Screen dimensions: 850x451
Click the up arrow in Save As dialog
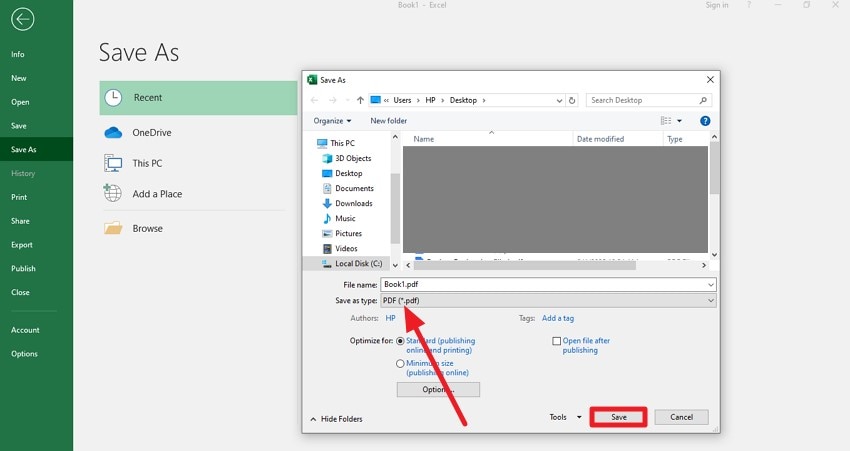360,100
